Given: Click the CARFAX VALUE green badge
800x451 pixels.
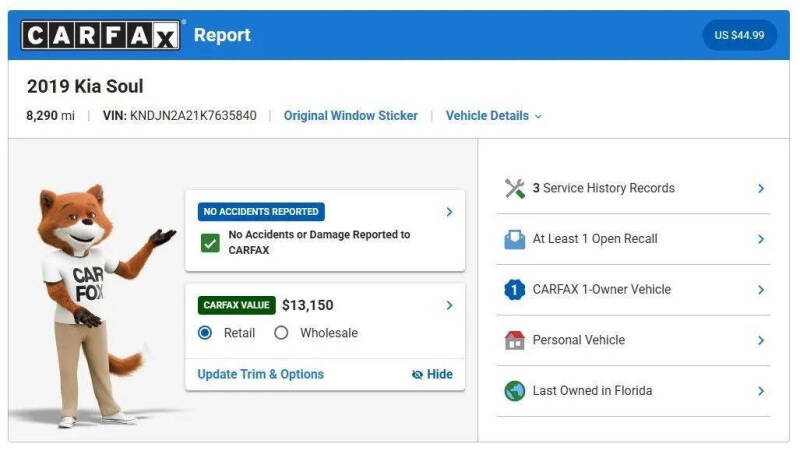Looking at the screenshot, I should click(236, 305).
